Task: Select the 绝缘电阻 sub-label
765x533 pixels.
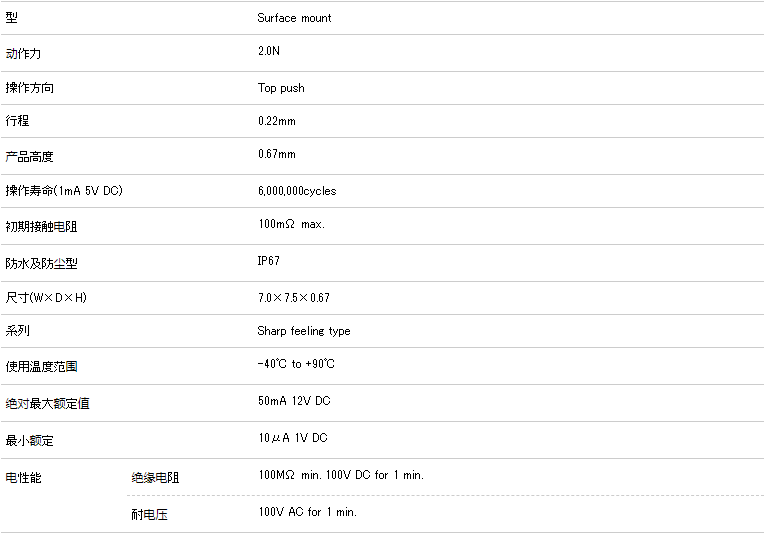Action: (x=155, y=478)
